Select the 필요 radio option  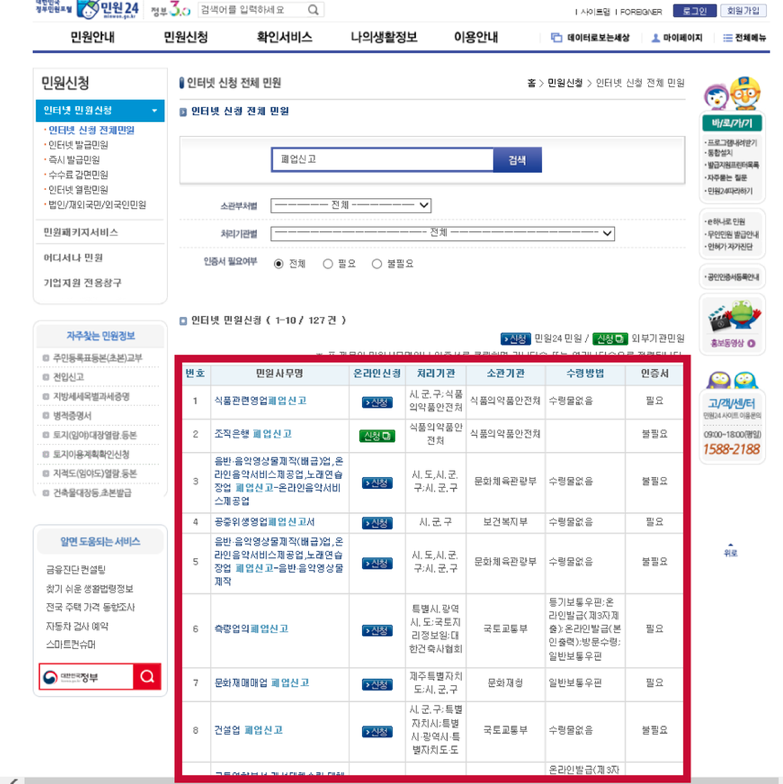[x=328, y=264]
